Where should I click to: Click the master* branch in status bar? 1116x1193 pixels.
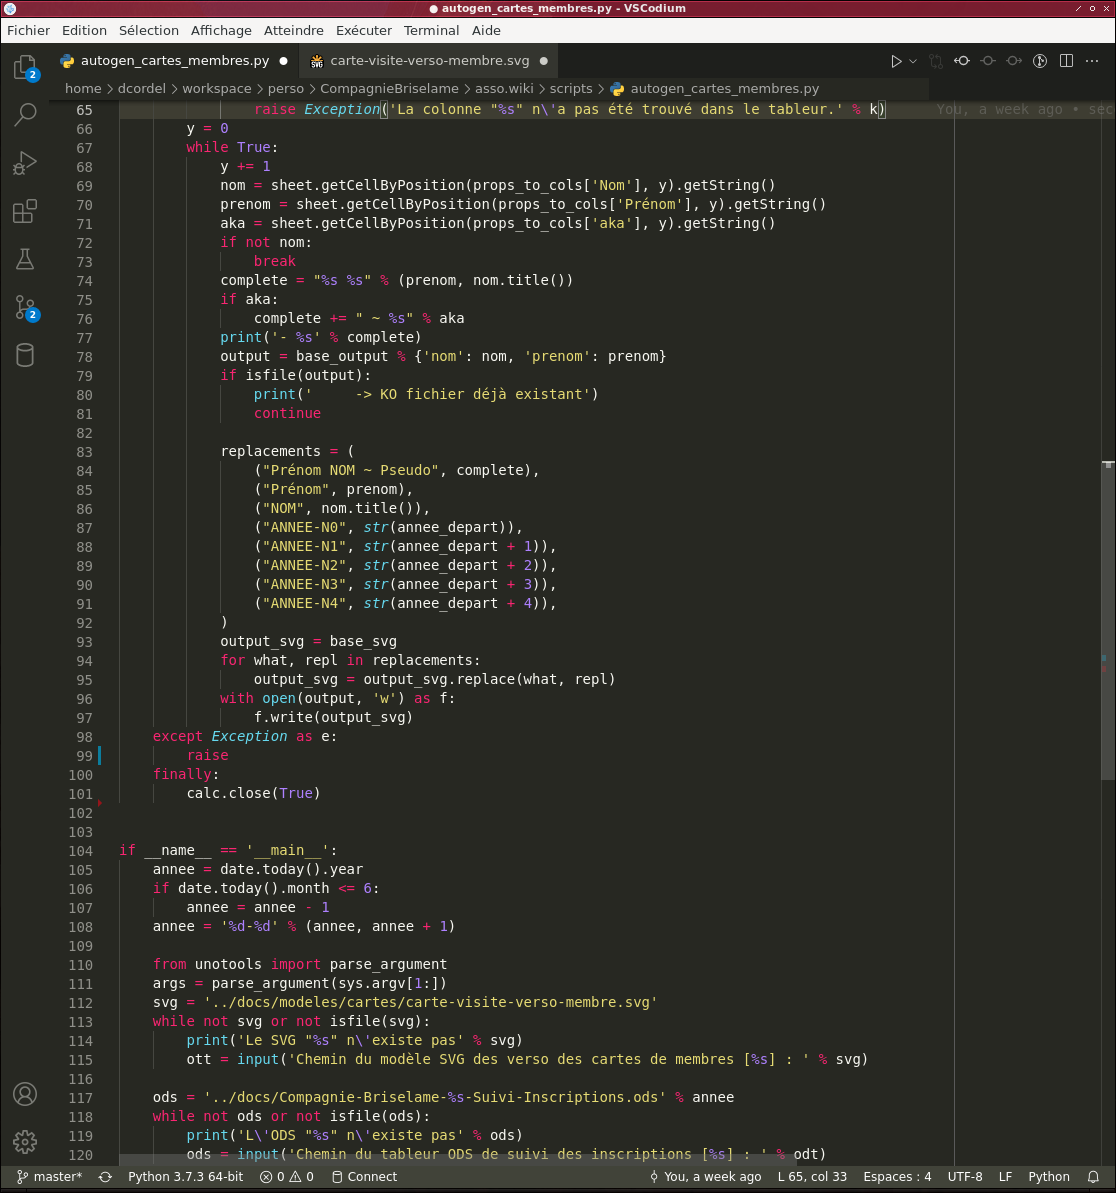[x=49, y=1176]
